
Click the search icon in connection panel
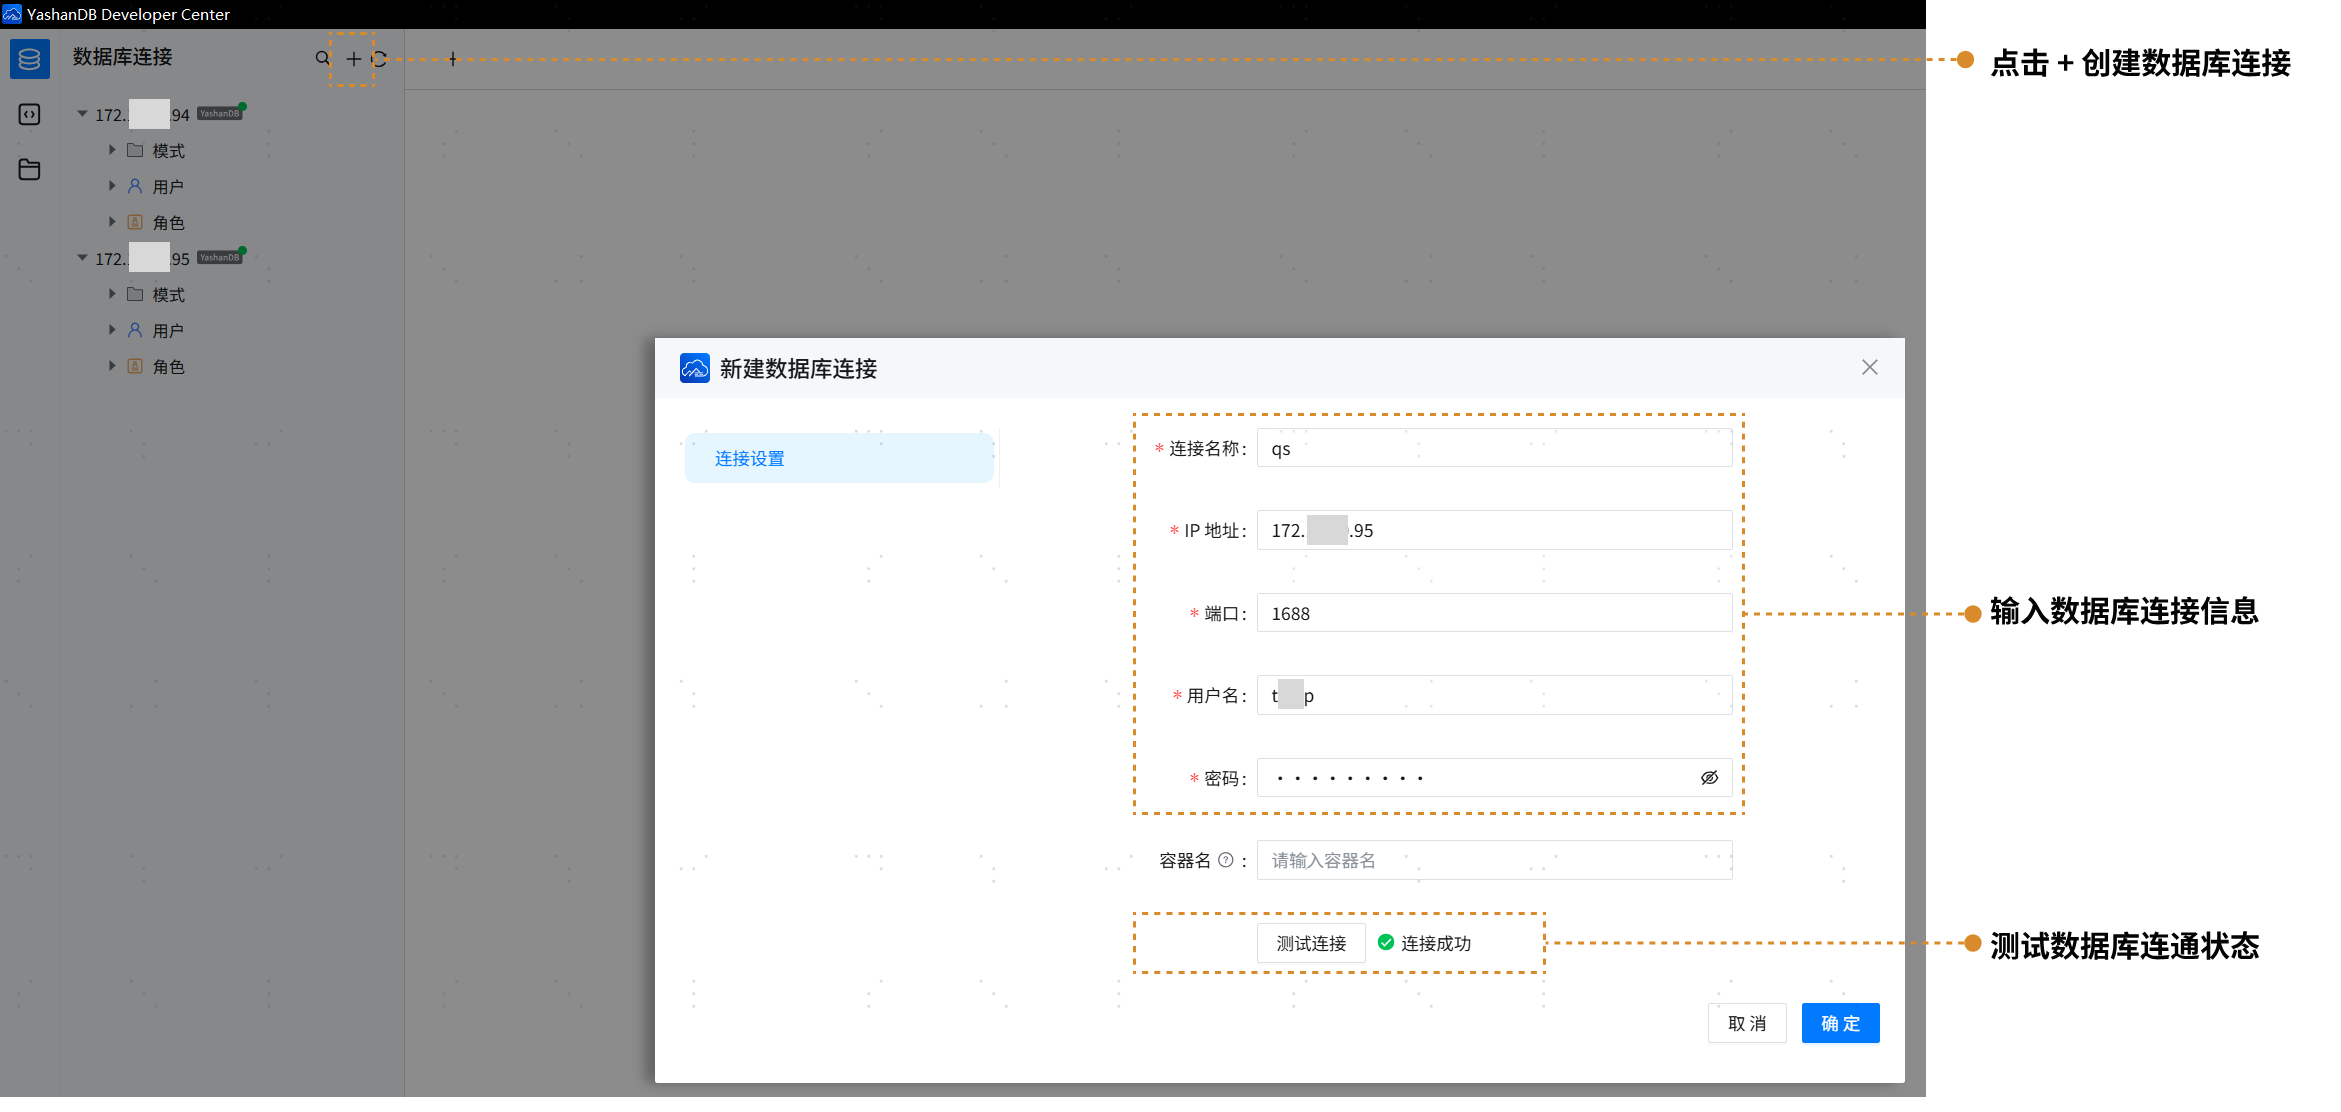[x=322, y=59]
